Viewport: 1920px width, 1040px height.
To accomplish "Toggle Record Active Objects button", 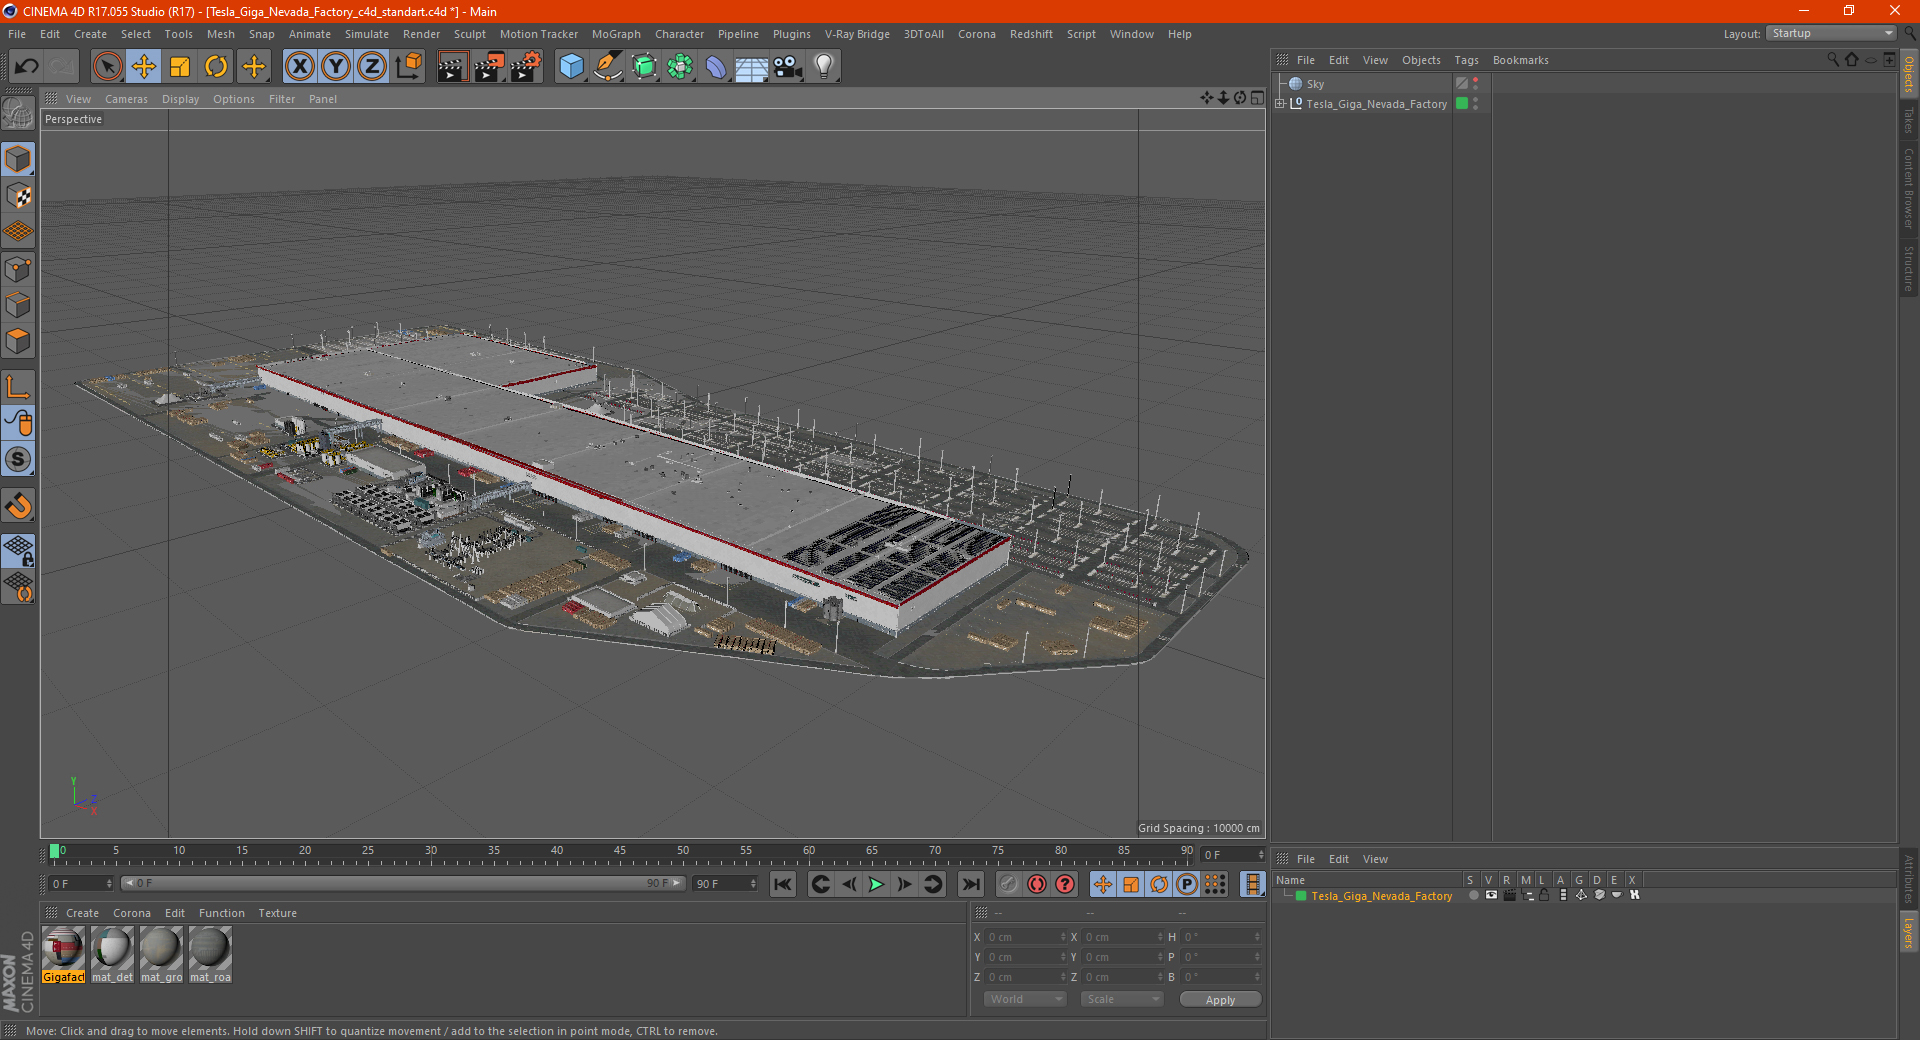I will pos(1009,884).
